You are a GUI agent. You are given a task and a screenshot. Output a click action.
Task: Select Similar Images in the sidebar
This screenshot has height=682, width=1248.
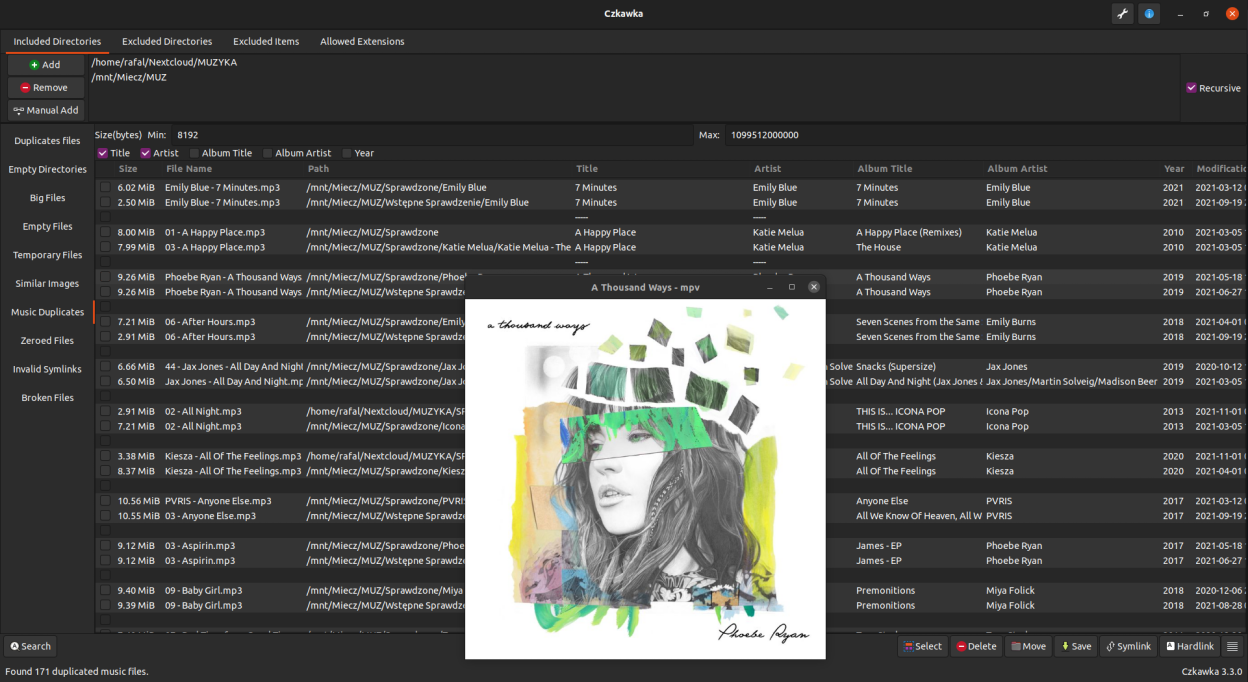click(x=47, y=284)
